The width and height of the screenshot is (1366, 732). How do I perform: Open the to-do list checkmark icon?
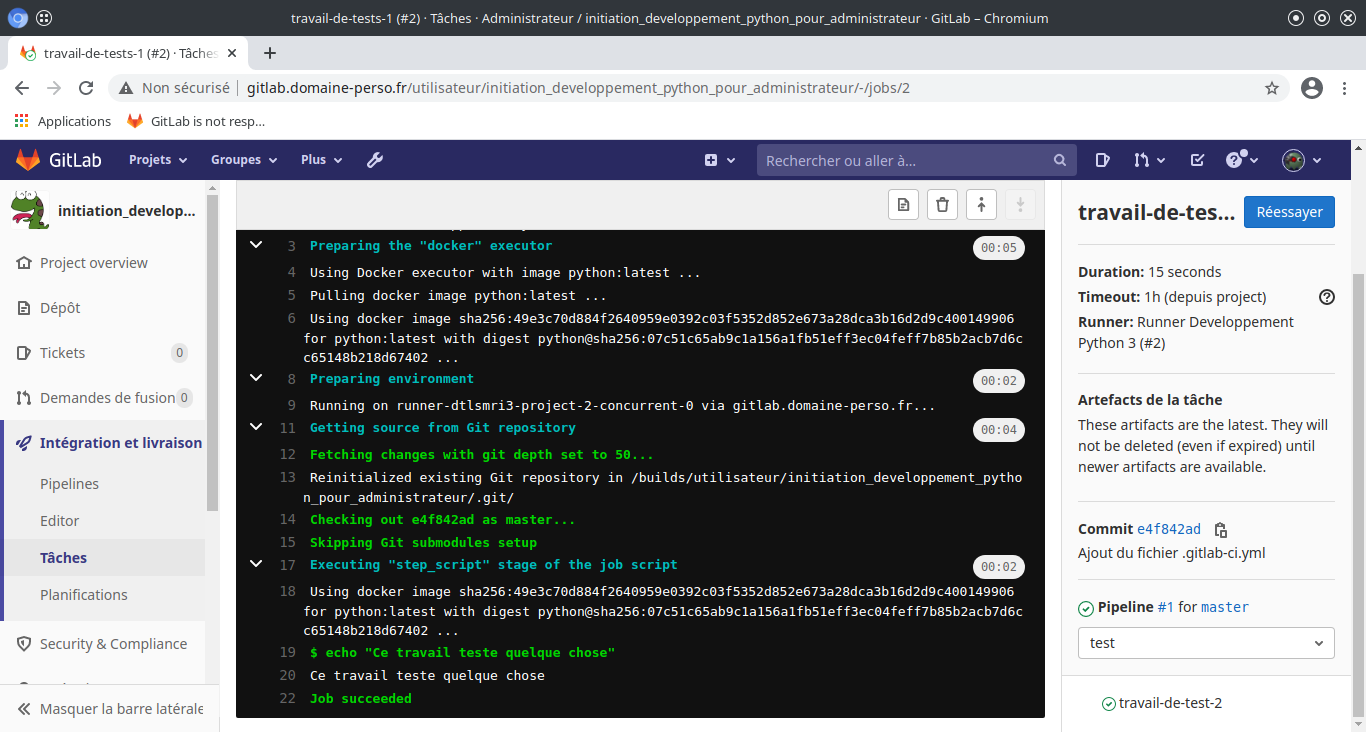(1197, 160)
